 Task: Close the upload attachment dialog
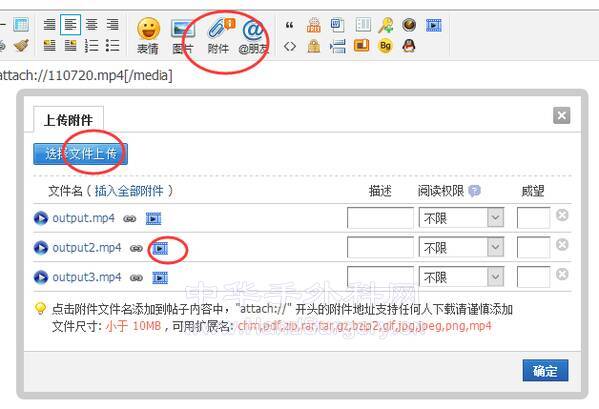[562, 115]
